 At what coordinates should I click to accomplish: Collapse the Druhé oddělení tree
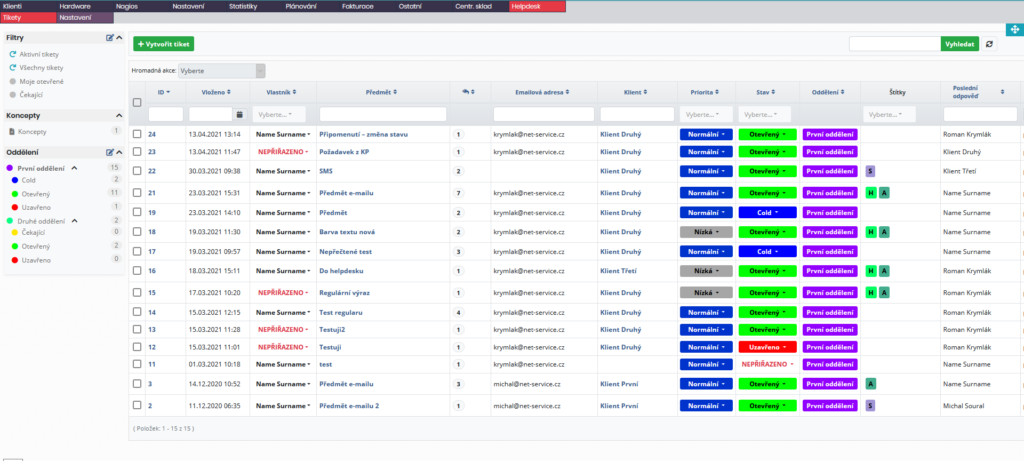(x=74, y=220)
